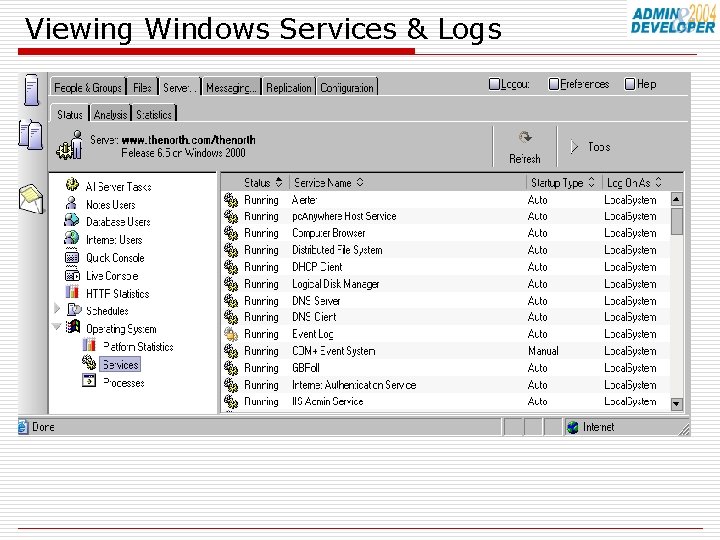Click the Database Users icon

click(x=72, y=220)
